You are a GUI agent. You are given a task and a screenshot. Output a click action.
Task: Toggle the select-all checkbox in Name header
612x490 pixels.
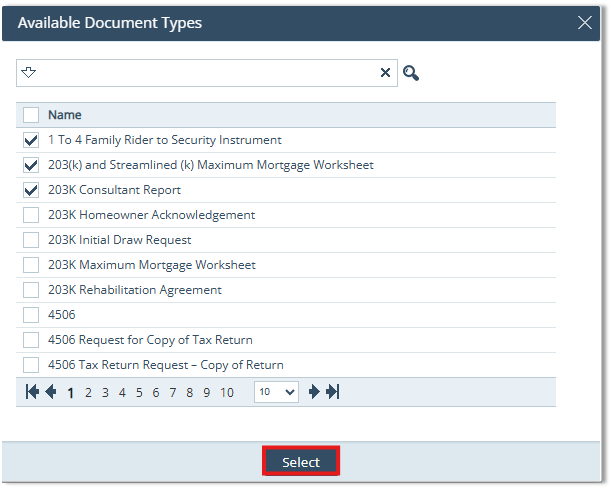31,115
